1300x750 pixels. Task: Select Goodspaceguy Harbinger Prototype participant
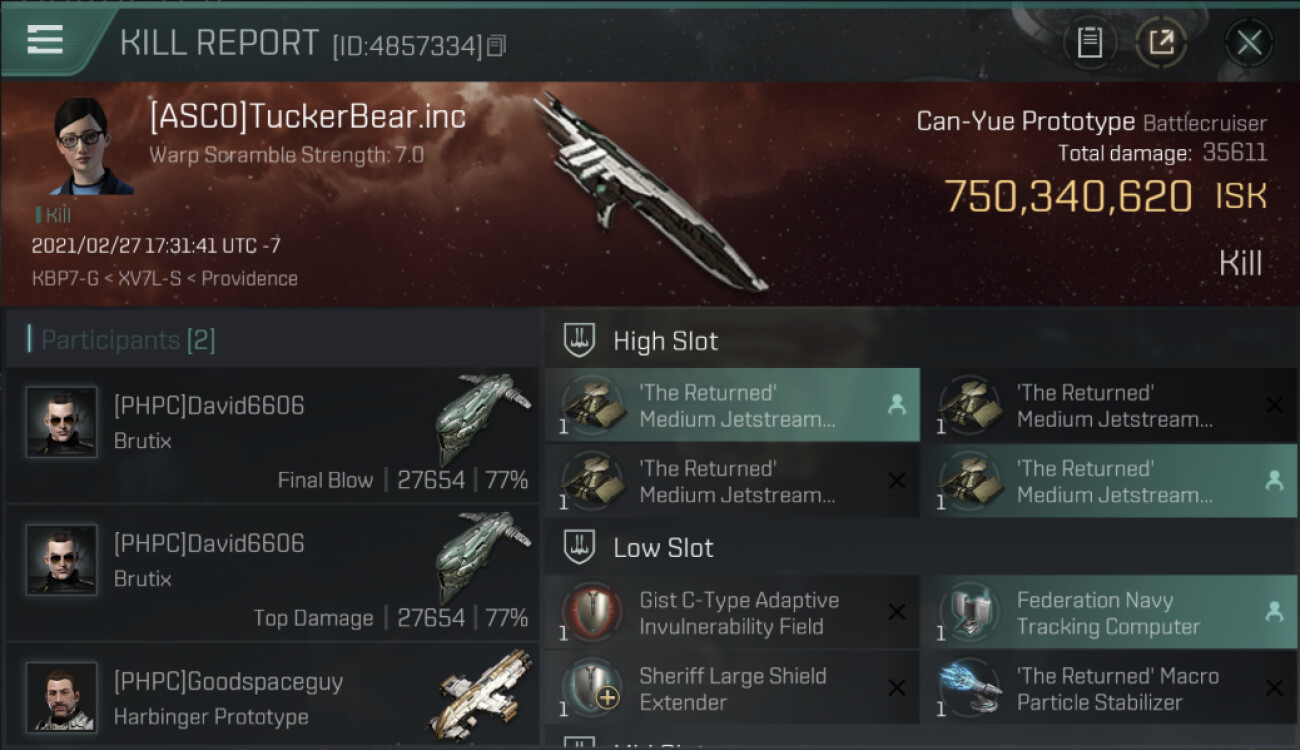[x=272, y=697]
